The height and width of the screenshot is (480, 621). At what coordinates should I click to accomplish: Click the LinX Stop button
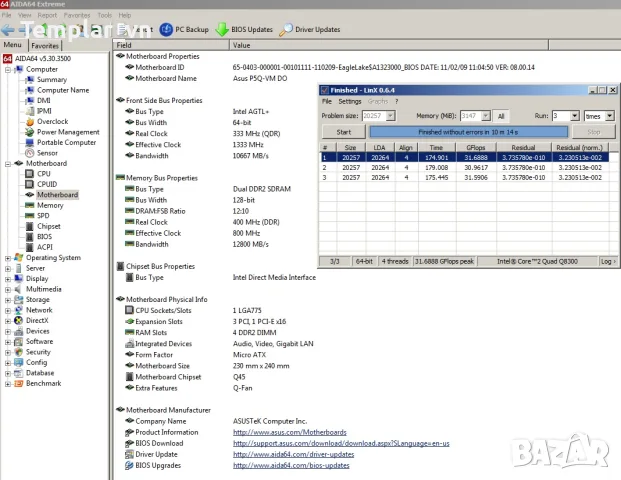[593, 132]
